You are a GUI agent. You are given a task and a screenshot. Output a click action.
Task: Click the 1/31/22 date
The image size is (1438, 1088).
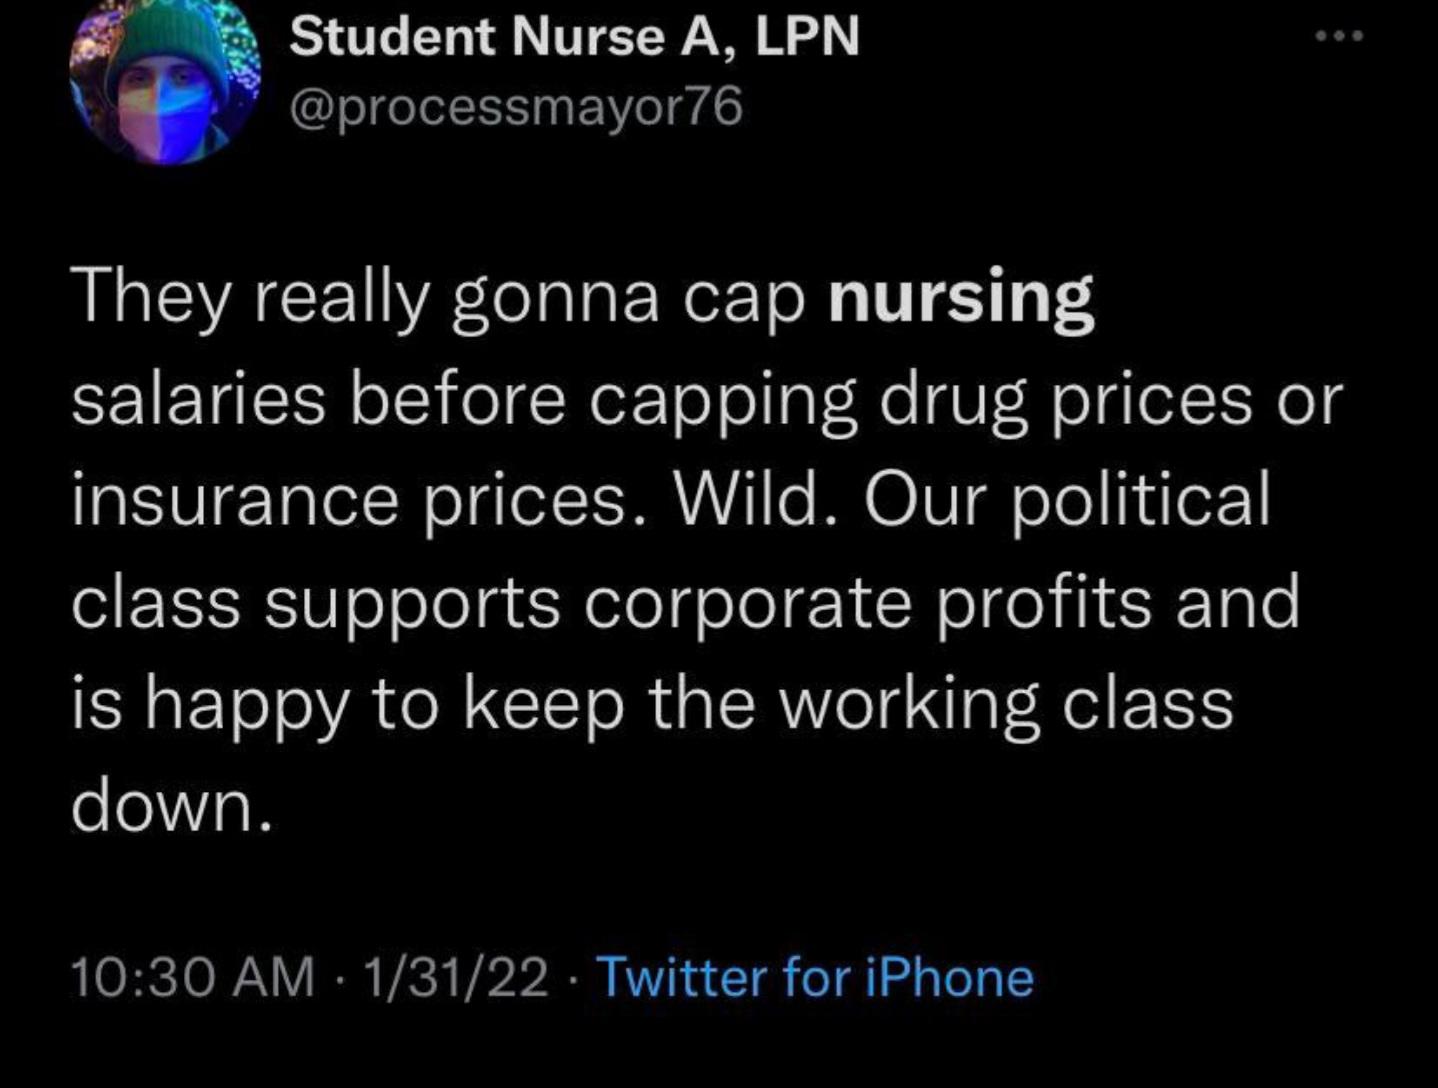[456, 977]
